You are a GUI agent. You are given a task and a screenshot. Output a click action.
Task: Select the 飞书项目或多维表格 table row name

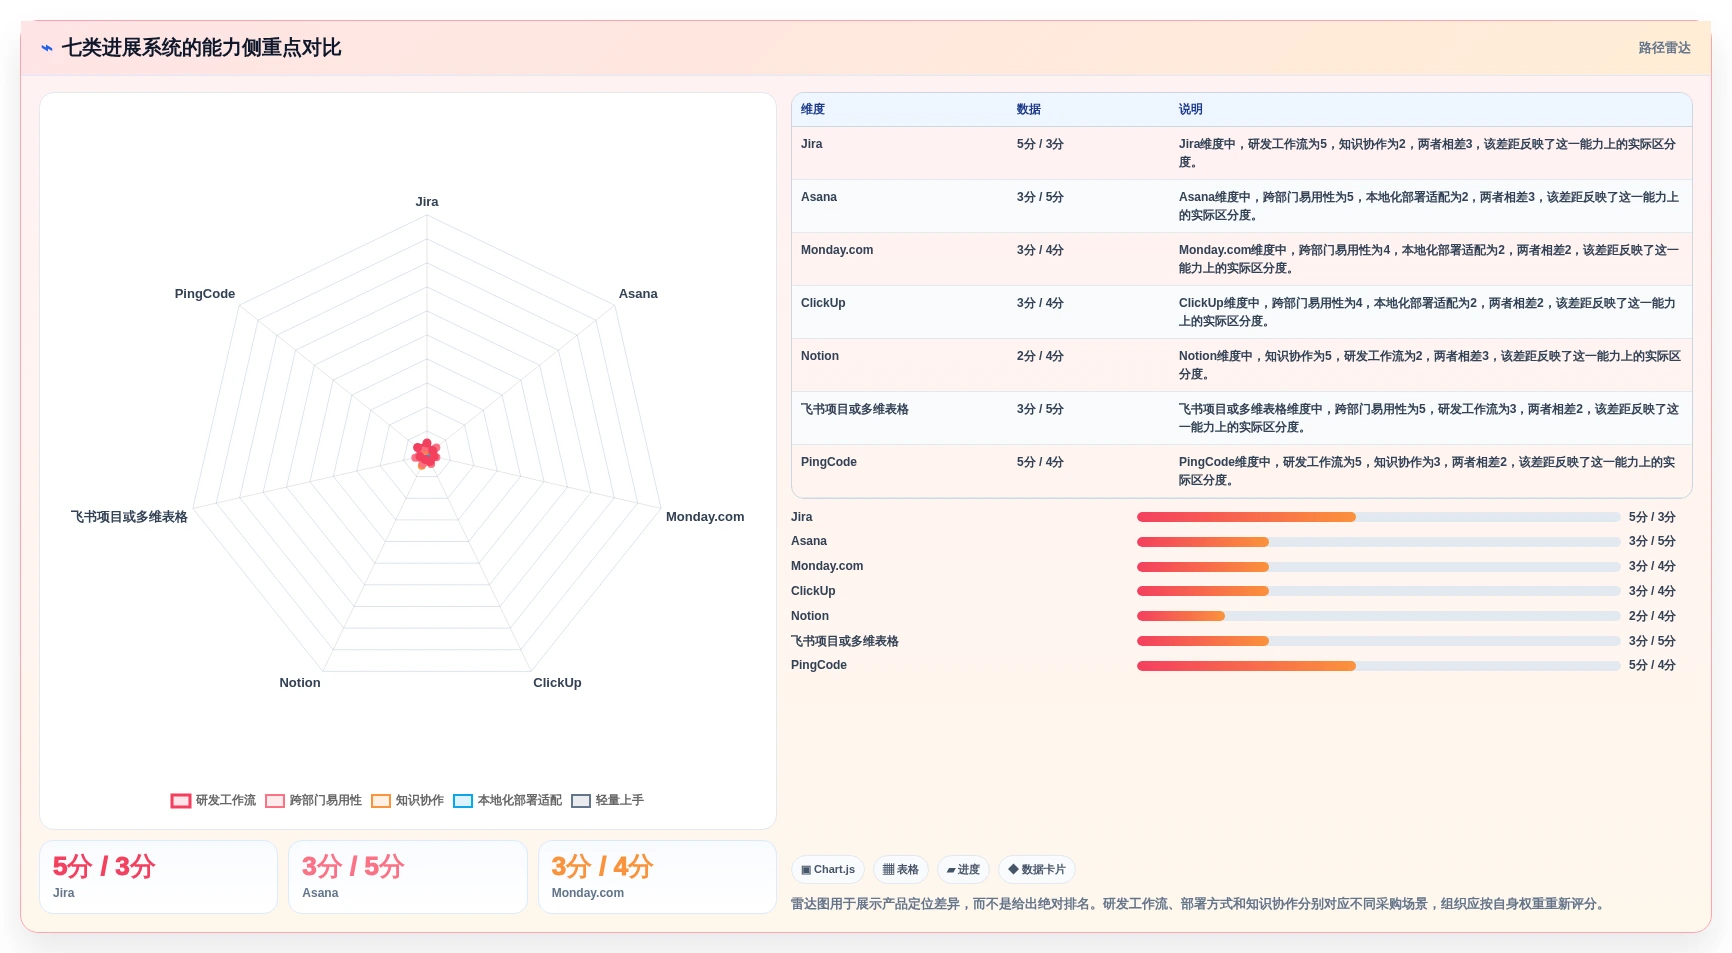click(855, 409)
